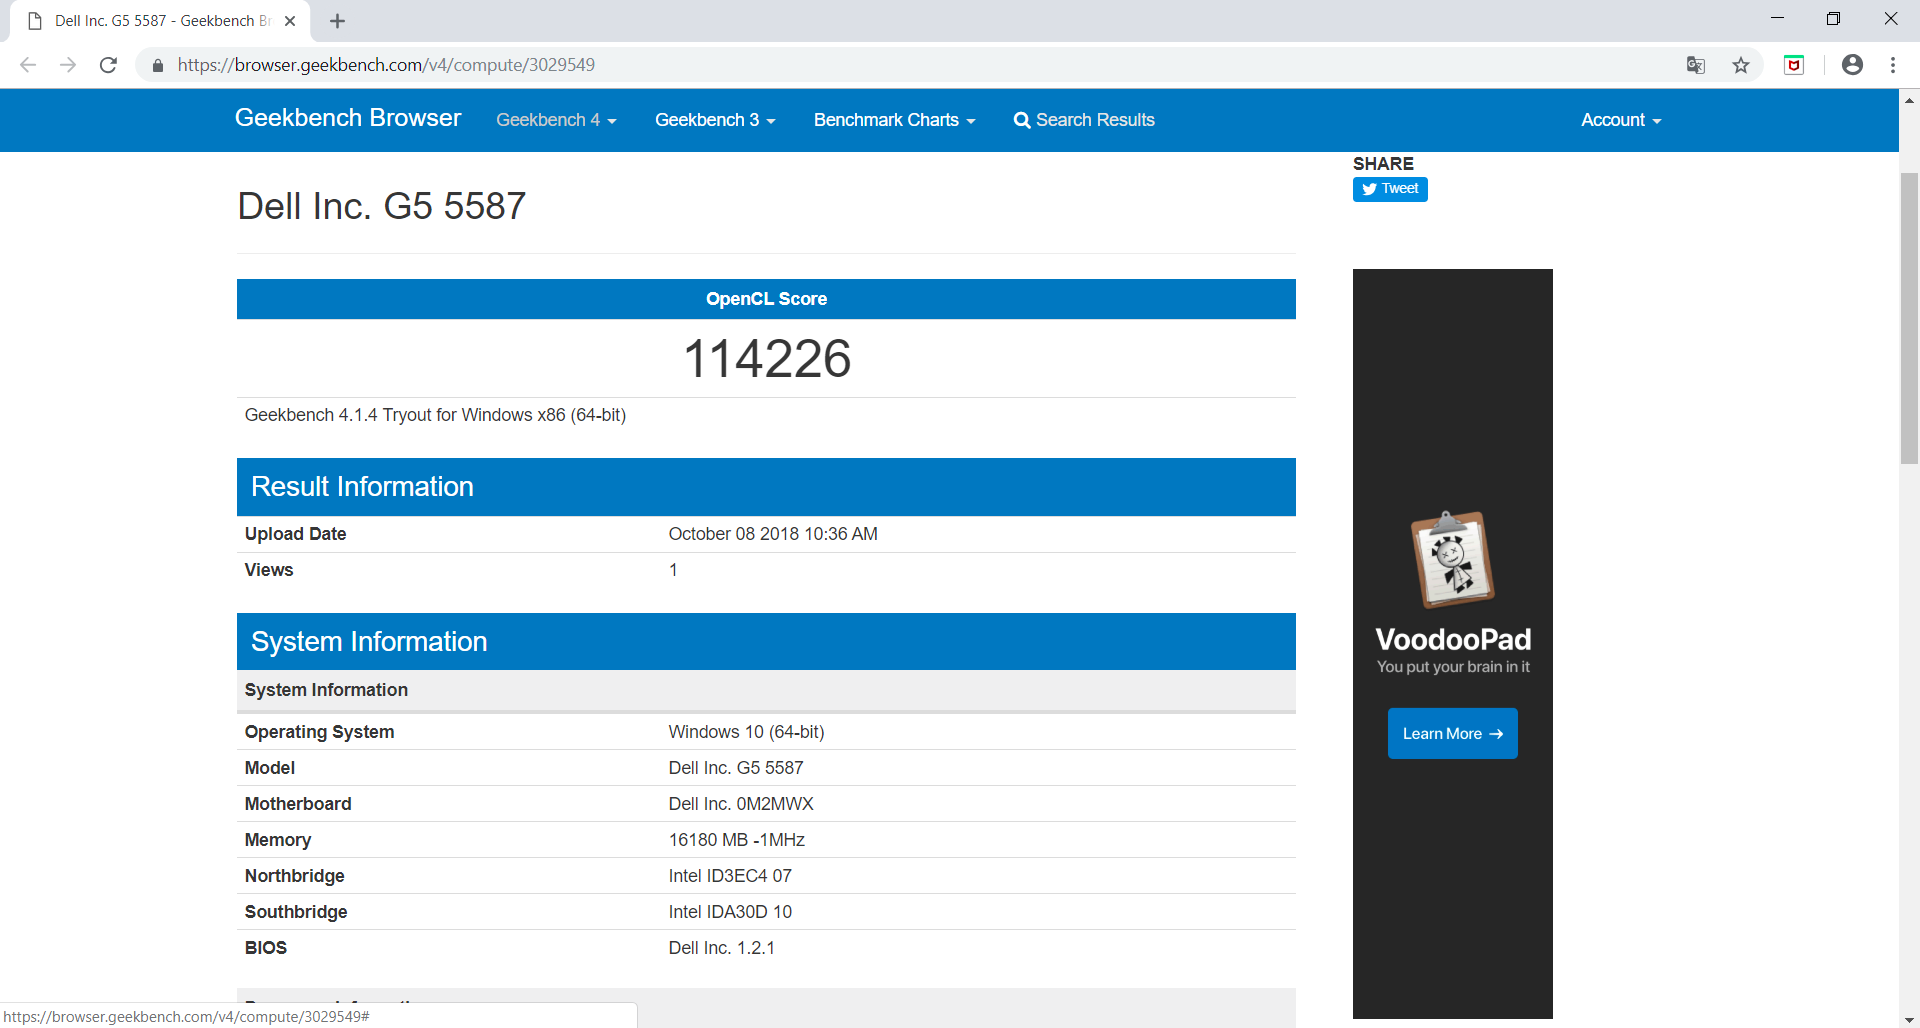Viewport: 1920px width, 1028px height.
Task: Expand the Benchmark Charts dropdown
Action: (894, 120)
